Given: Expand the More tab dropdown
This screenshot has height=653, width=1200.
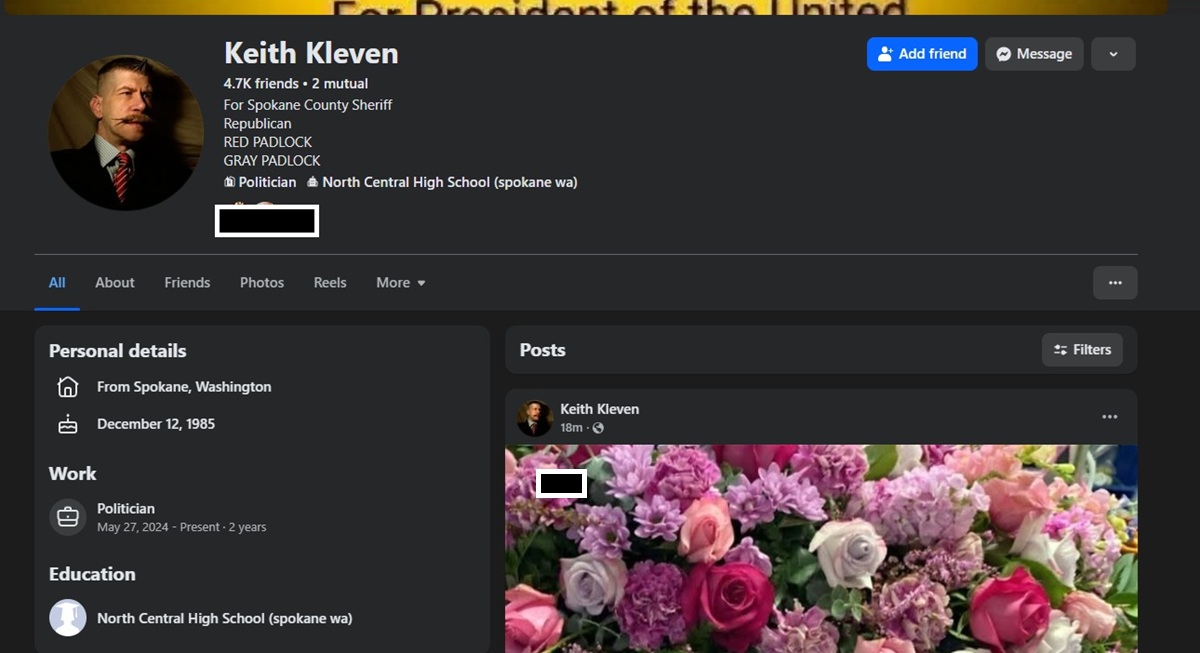Looking at the screenshot, I should coord(401,283).
